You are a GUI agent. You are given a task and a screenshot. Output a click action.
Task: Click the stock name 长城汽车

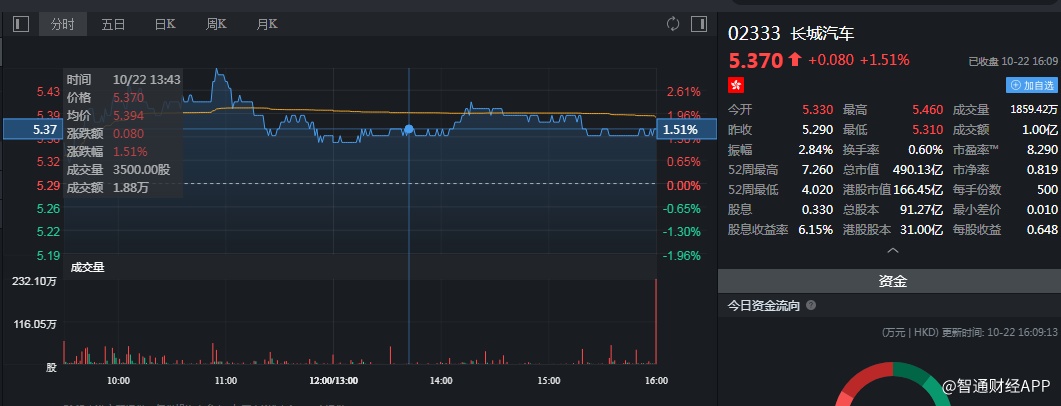[x=822, y=34]
